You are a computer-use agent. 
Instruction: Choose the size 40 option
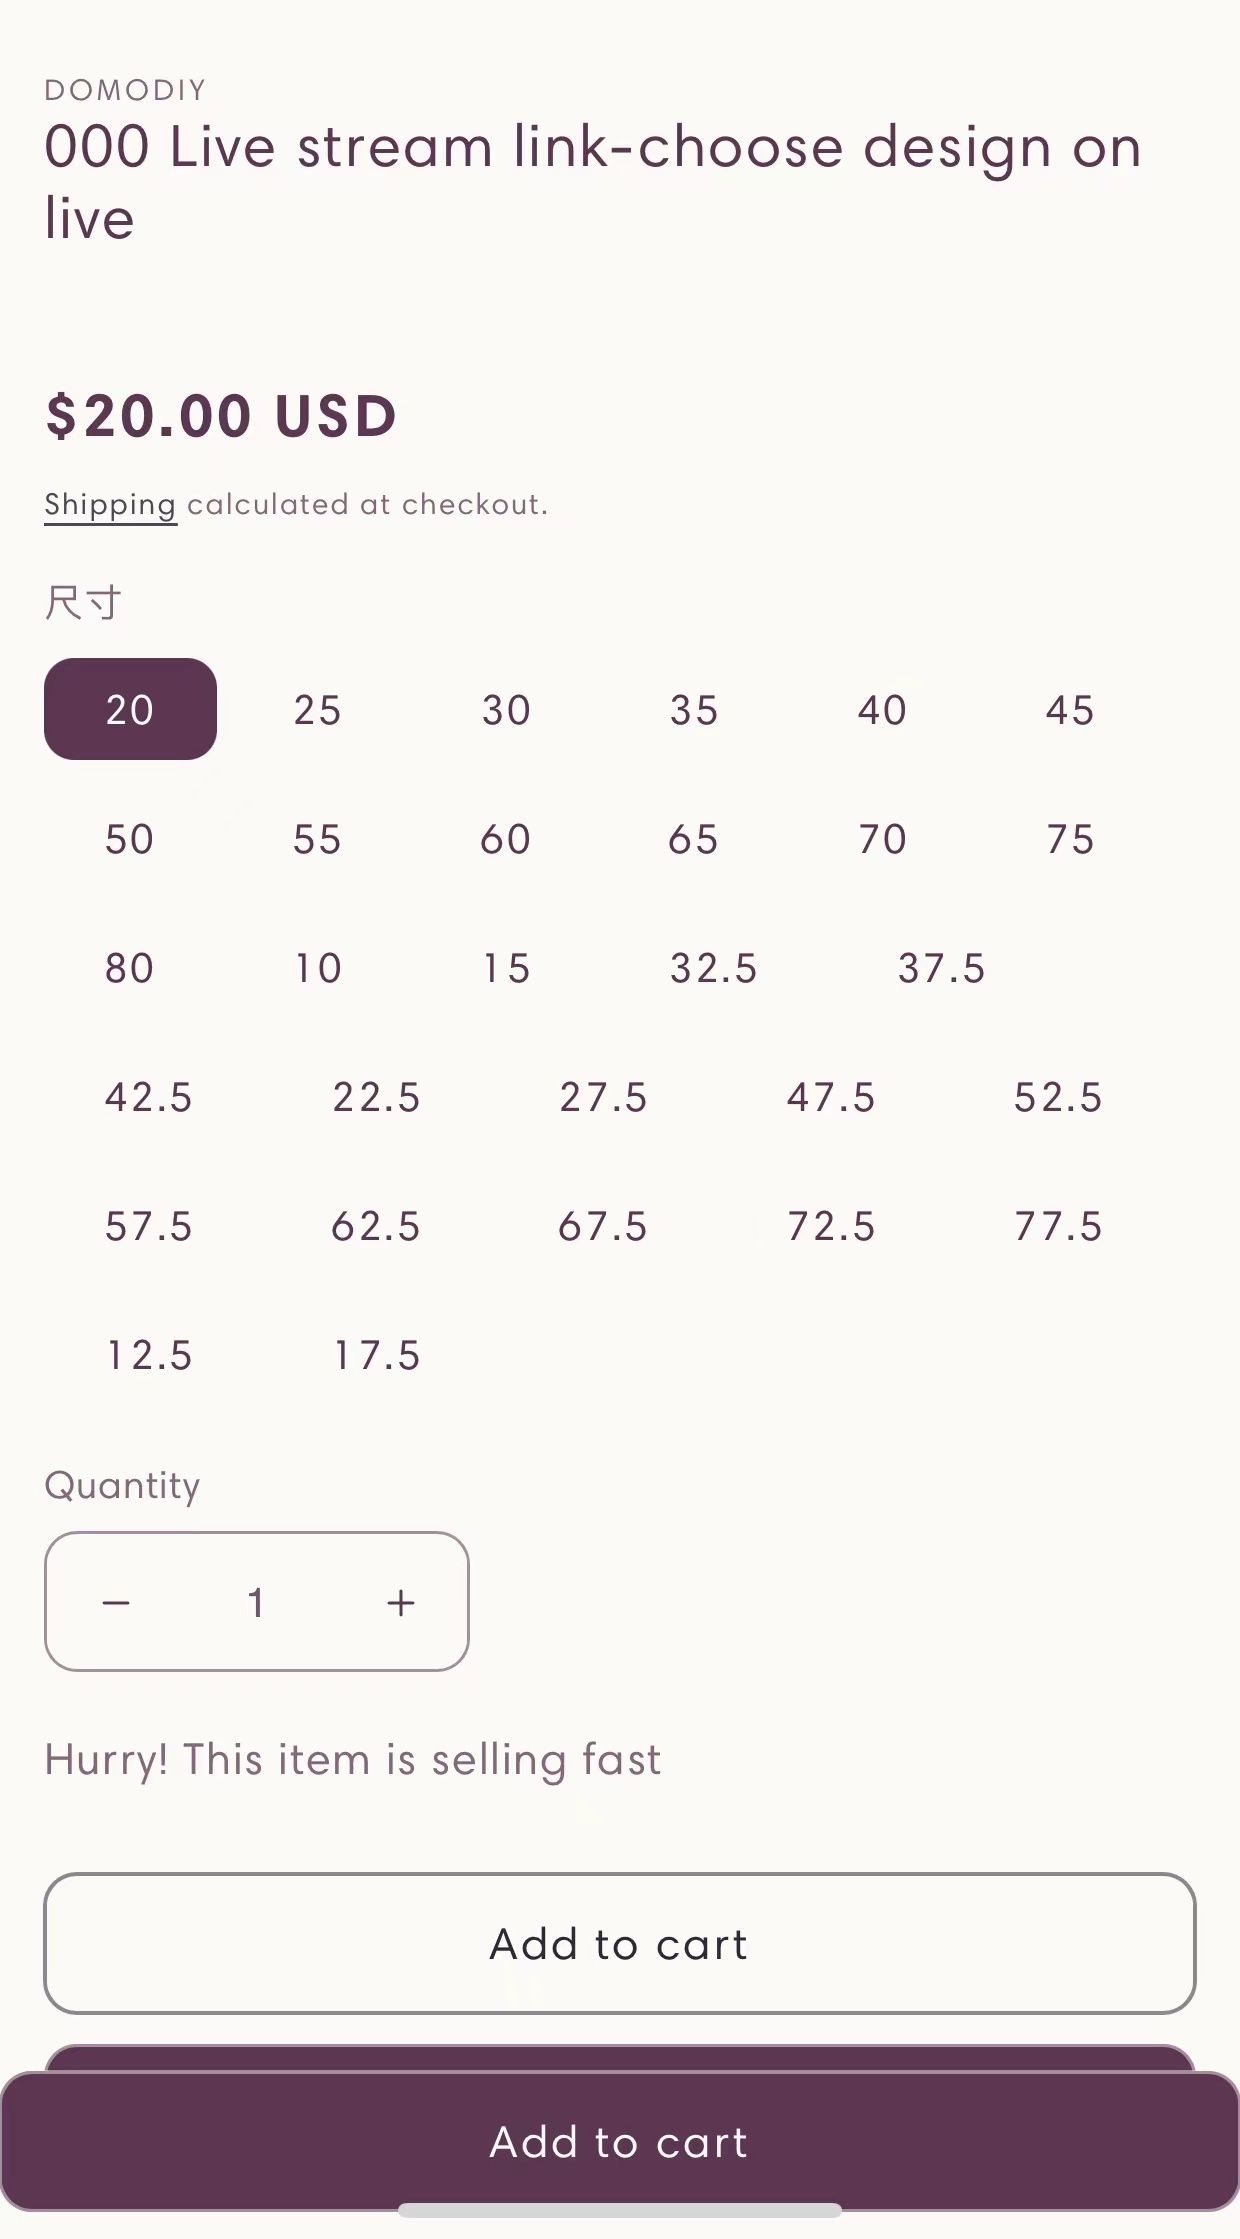(x=882, y=710)
